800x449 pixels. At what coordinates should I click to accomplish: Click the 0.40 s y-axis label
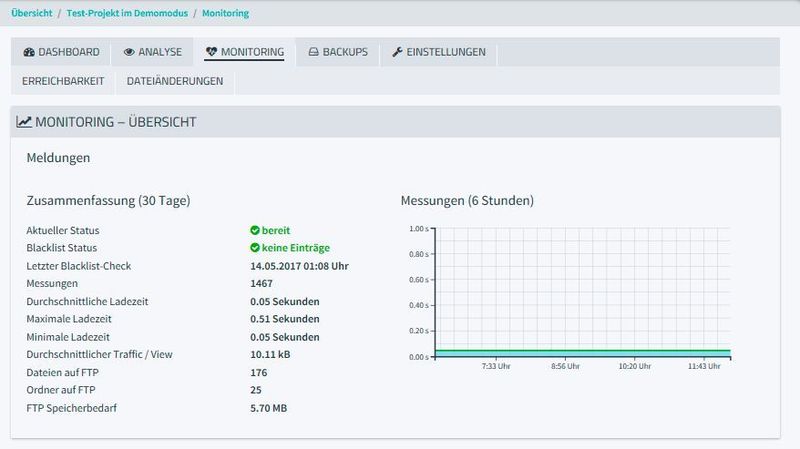coord(419,305)
